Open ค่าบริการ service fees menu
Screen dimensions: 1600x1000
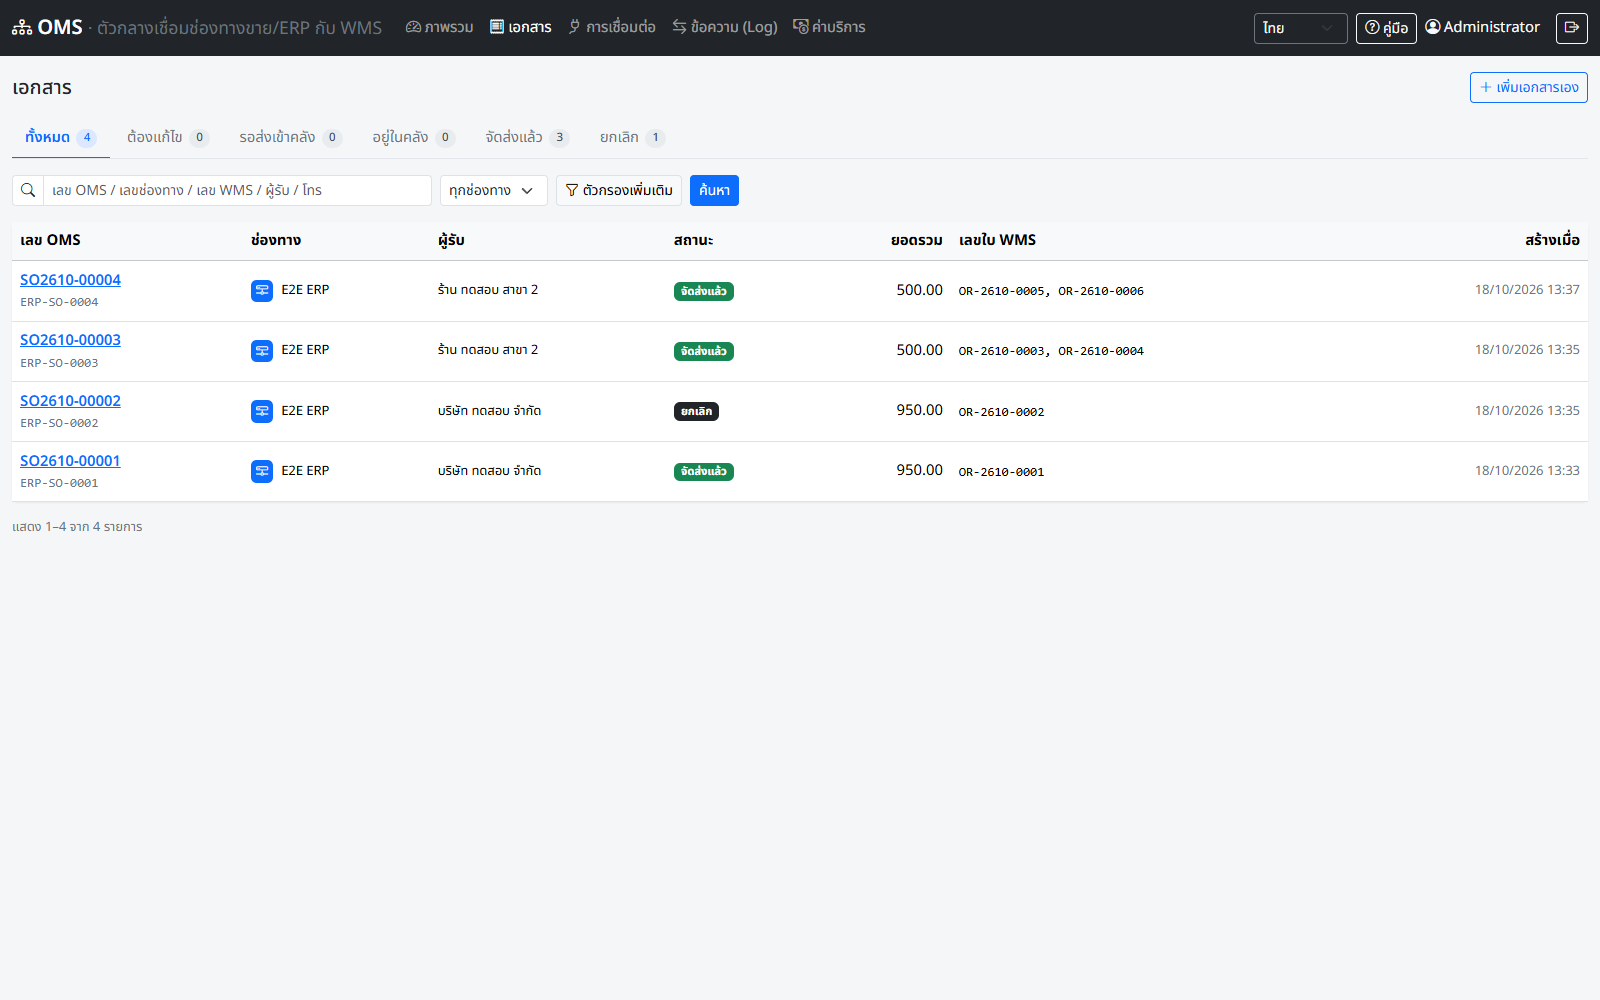(829, 27)
